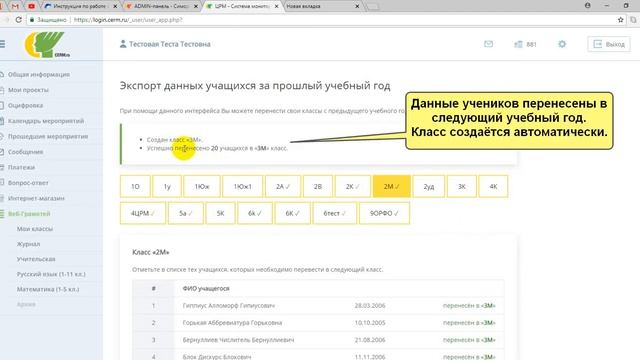Switch to the Новая вкладка tab

coord(322,6)
